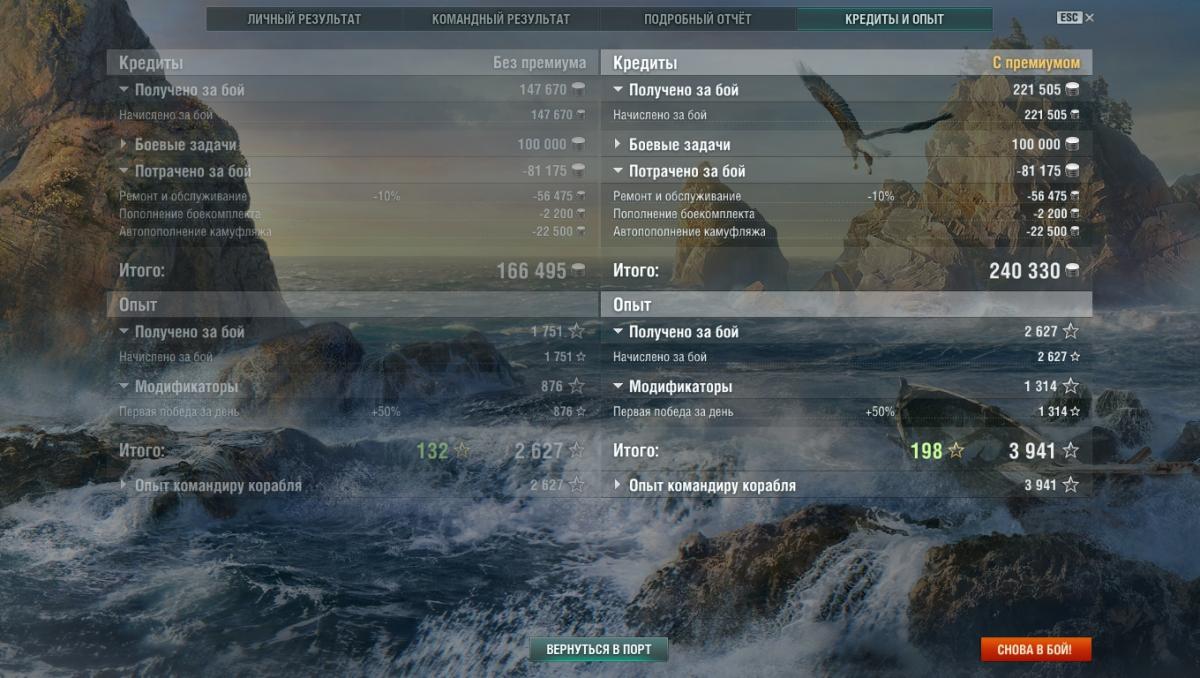The width and height of the screenshot is (1200, 678).
Task: Click the credits icon beside Начислено за бой 221 505
Action: tap(1075, 115)
